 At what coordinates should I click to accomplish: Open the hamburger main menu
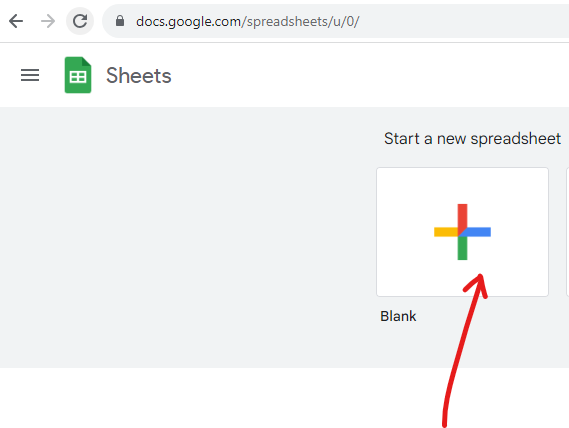[30, 75]
